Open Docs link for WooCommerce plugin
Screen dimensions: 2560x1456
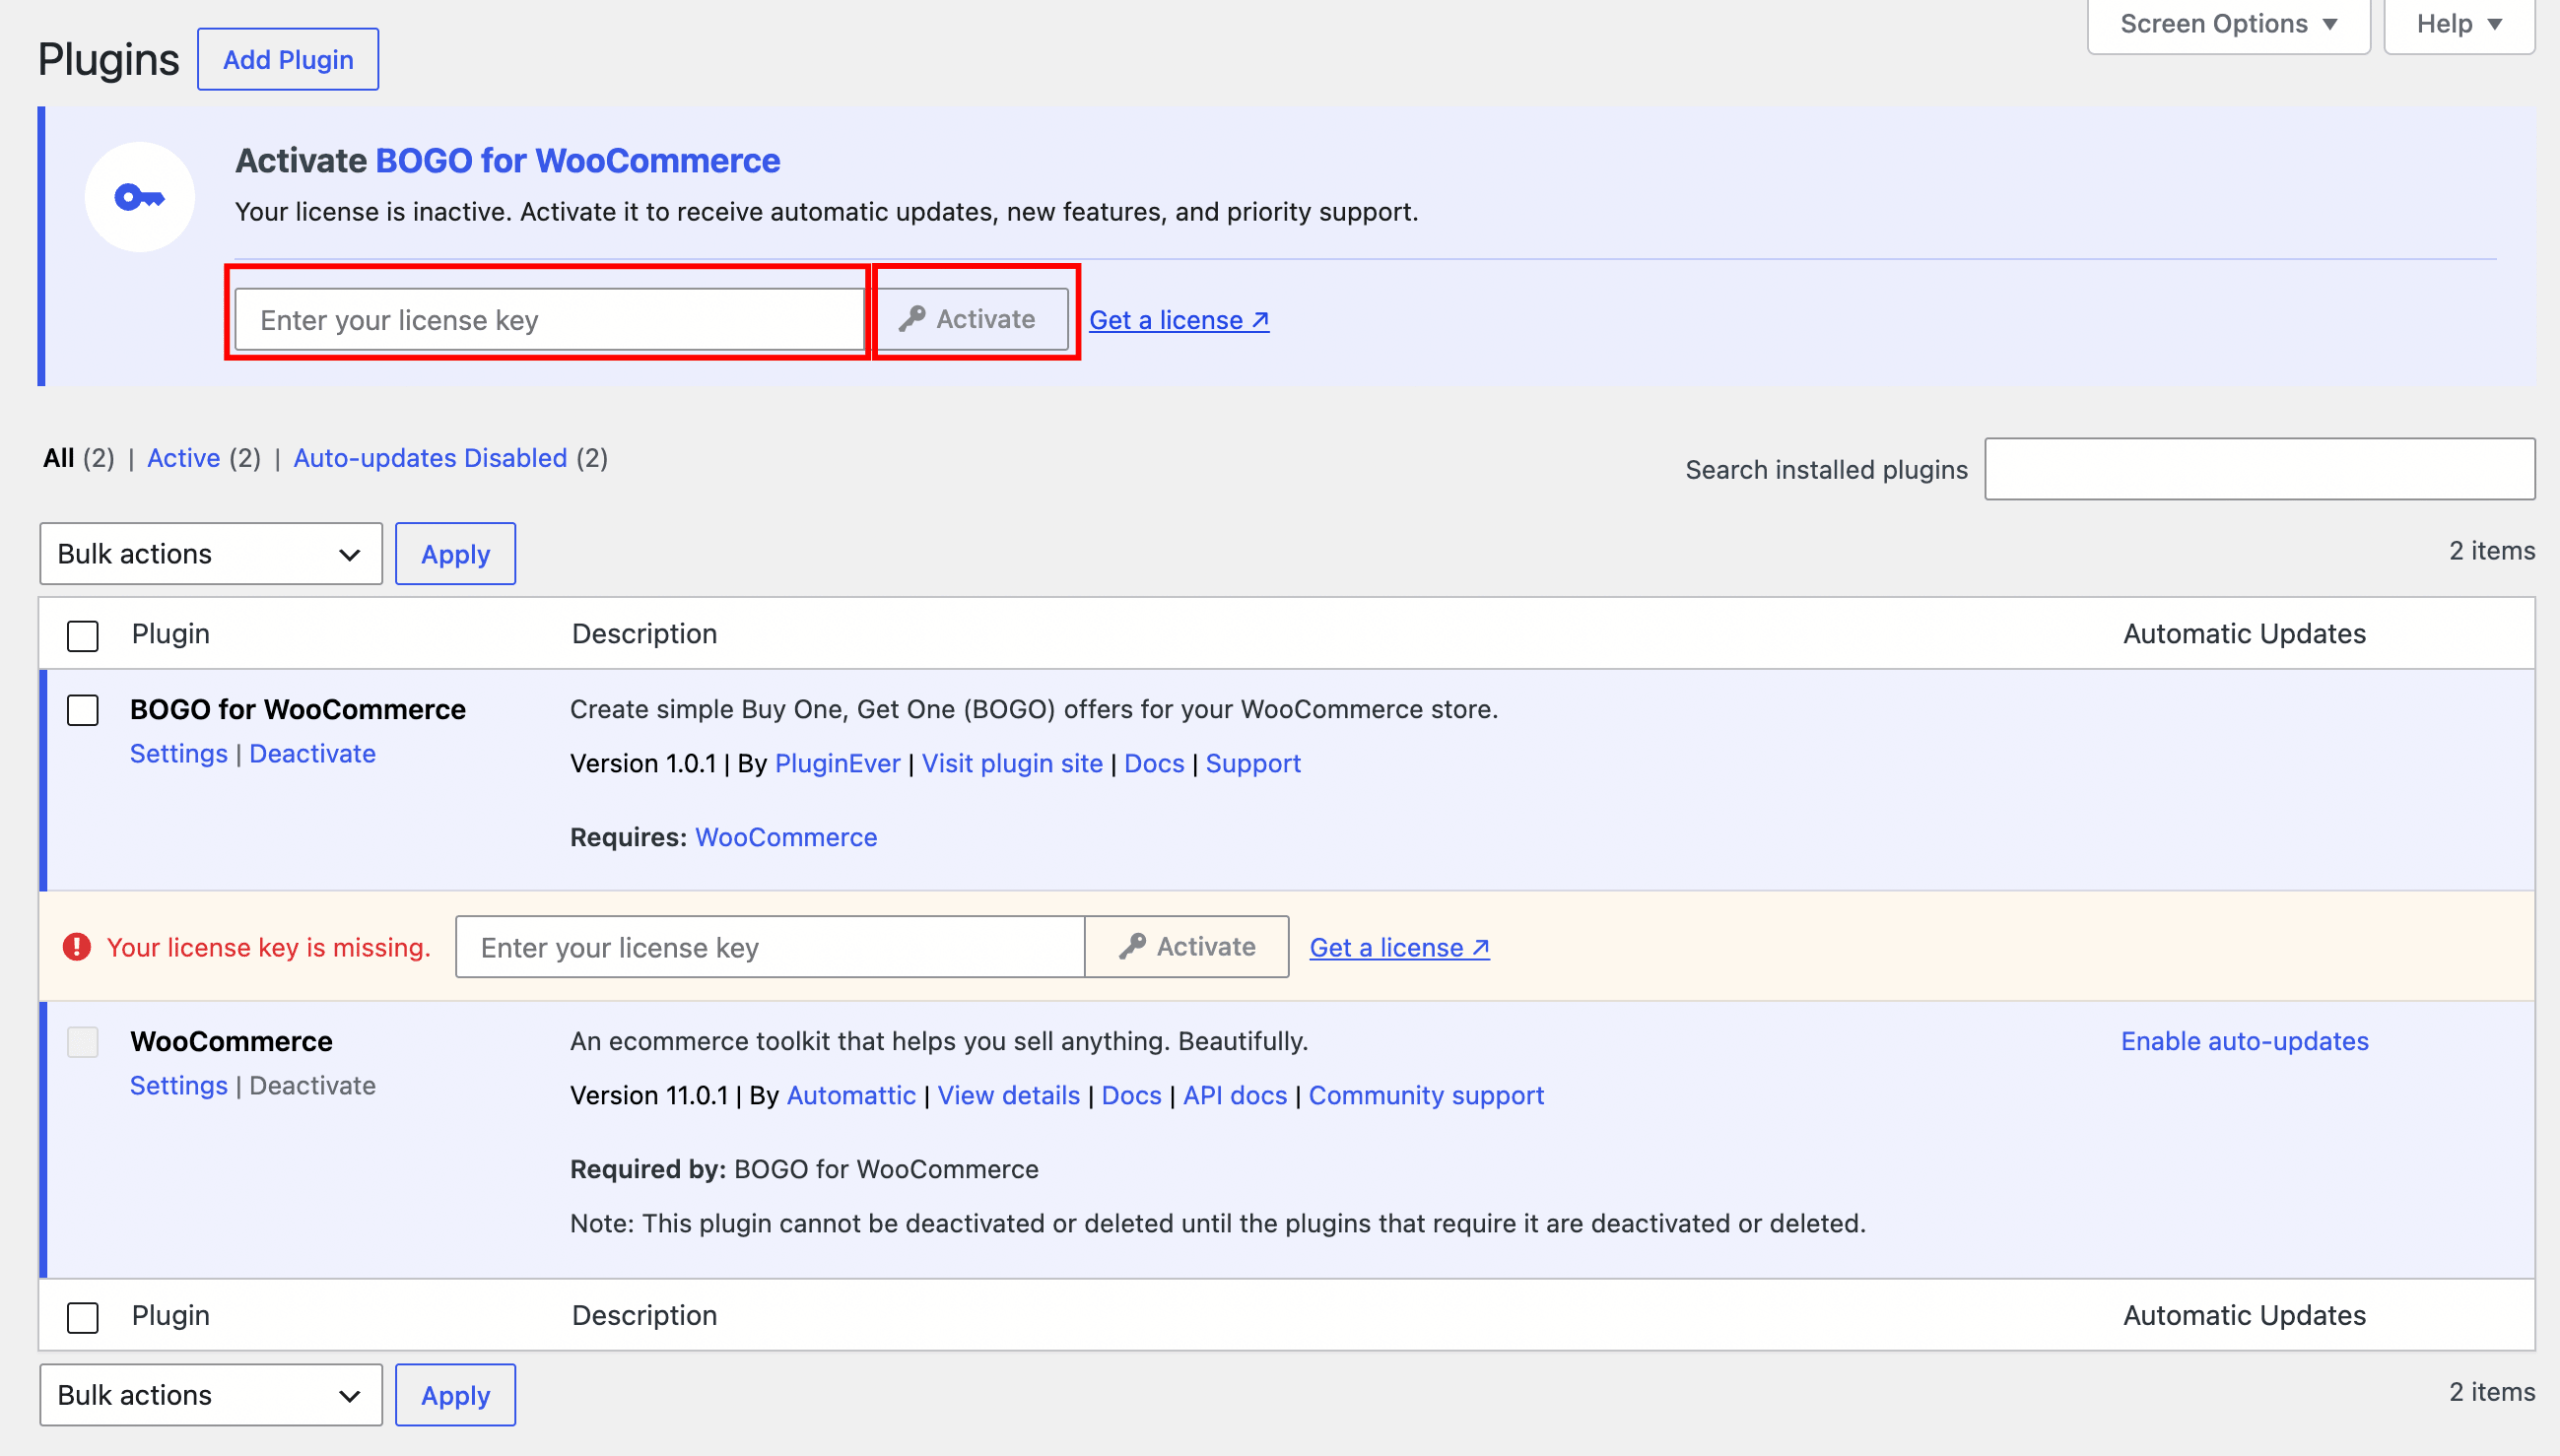(1131, 1096)
